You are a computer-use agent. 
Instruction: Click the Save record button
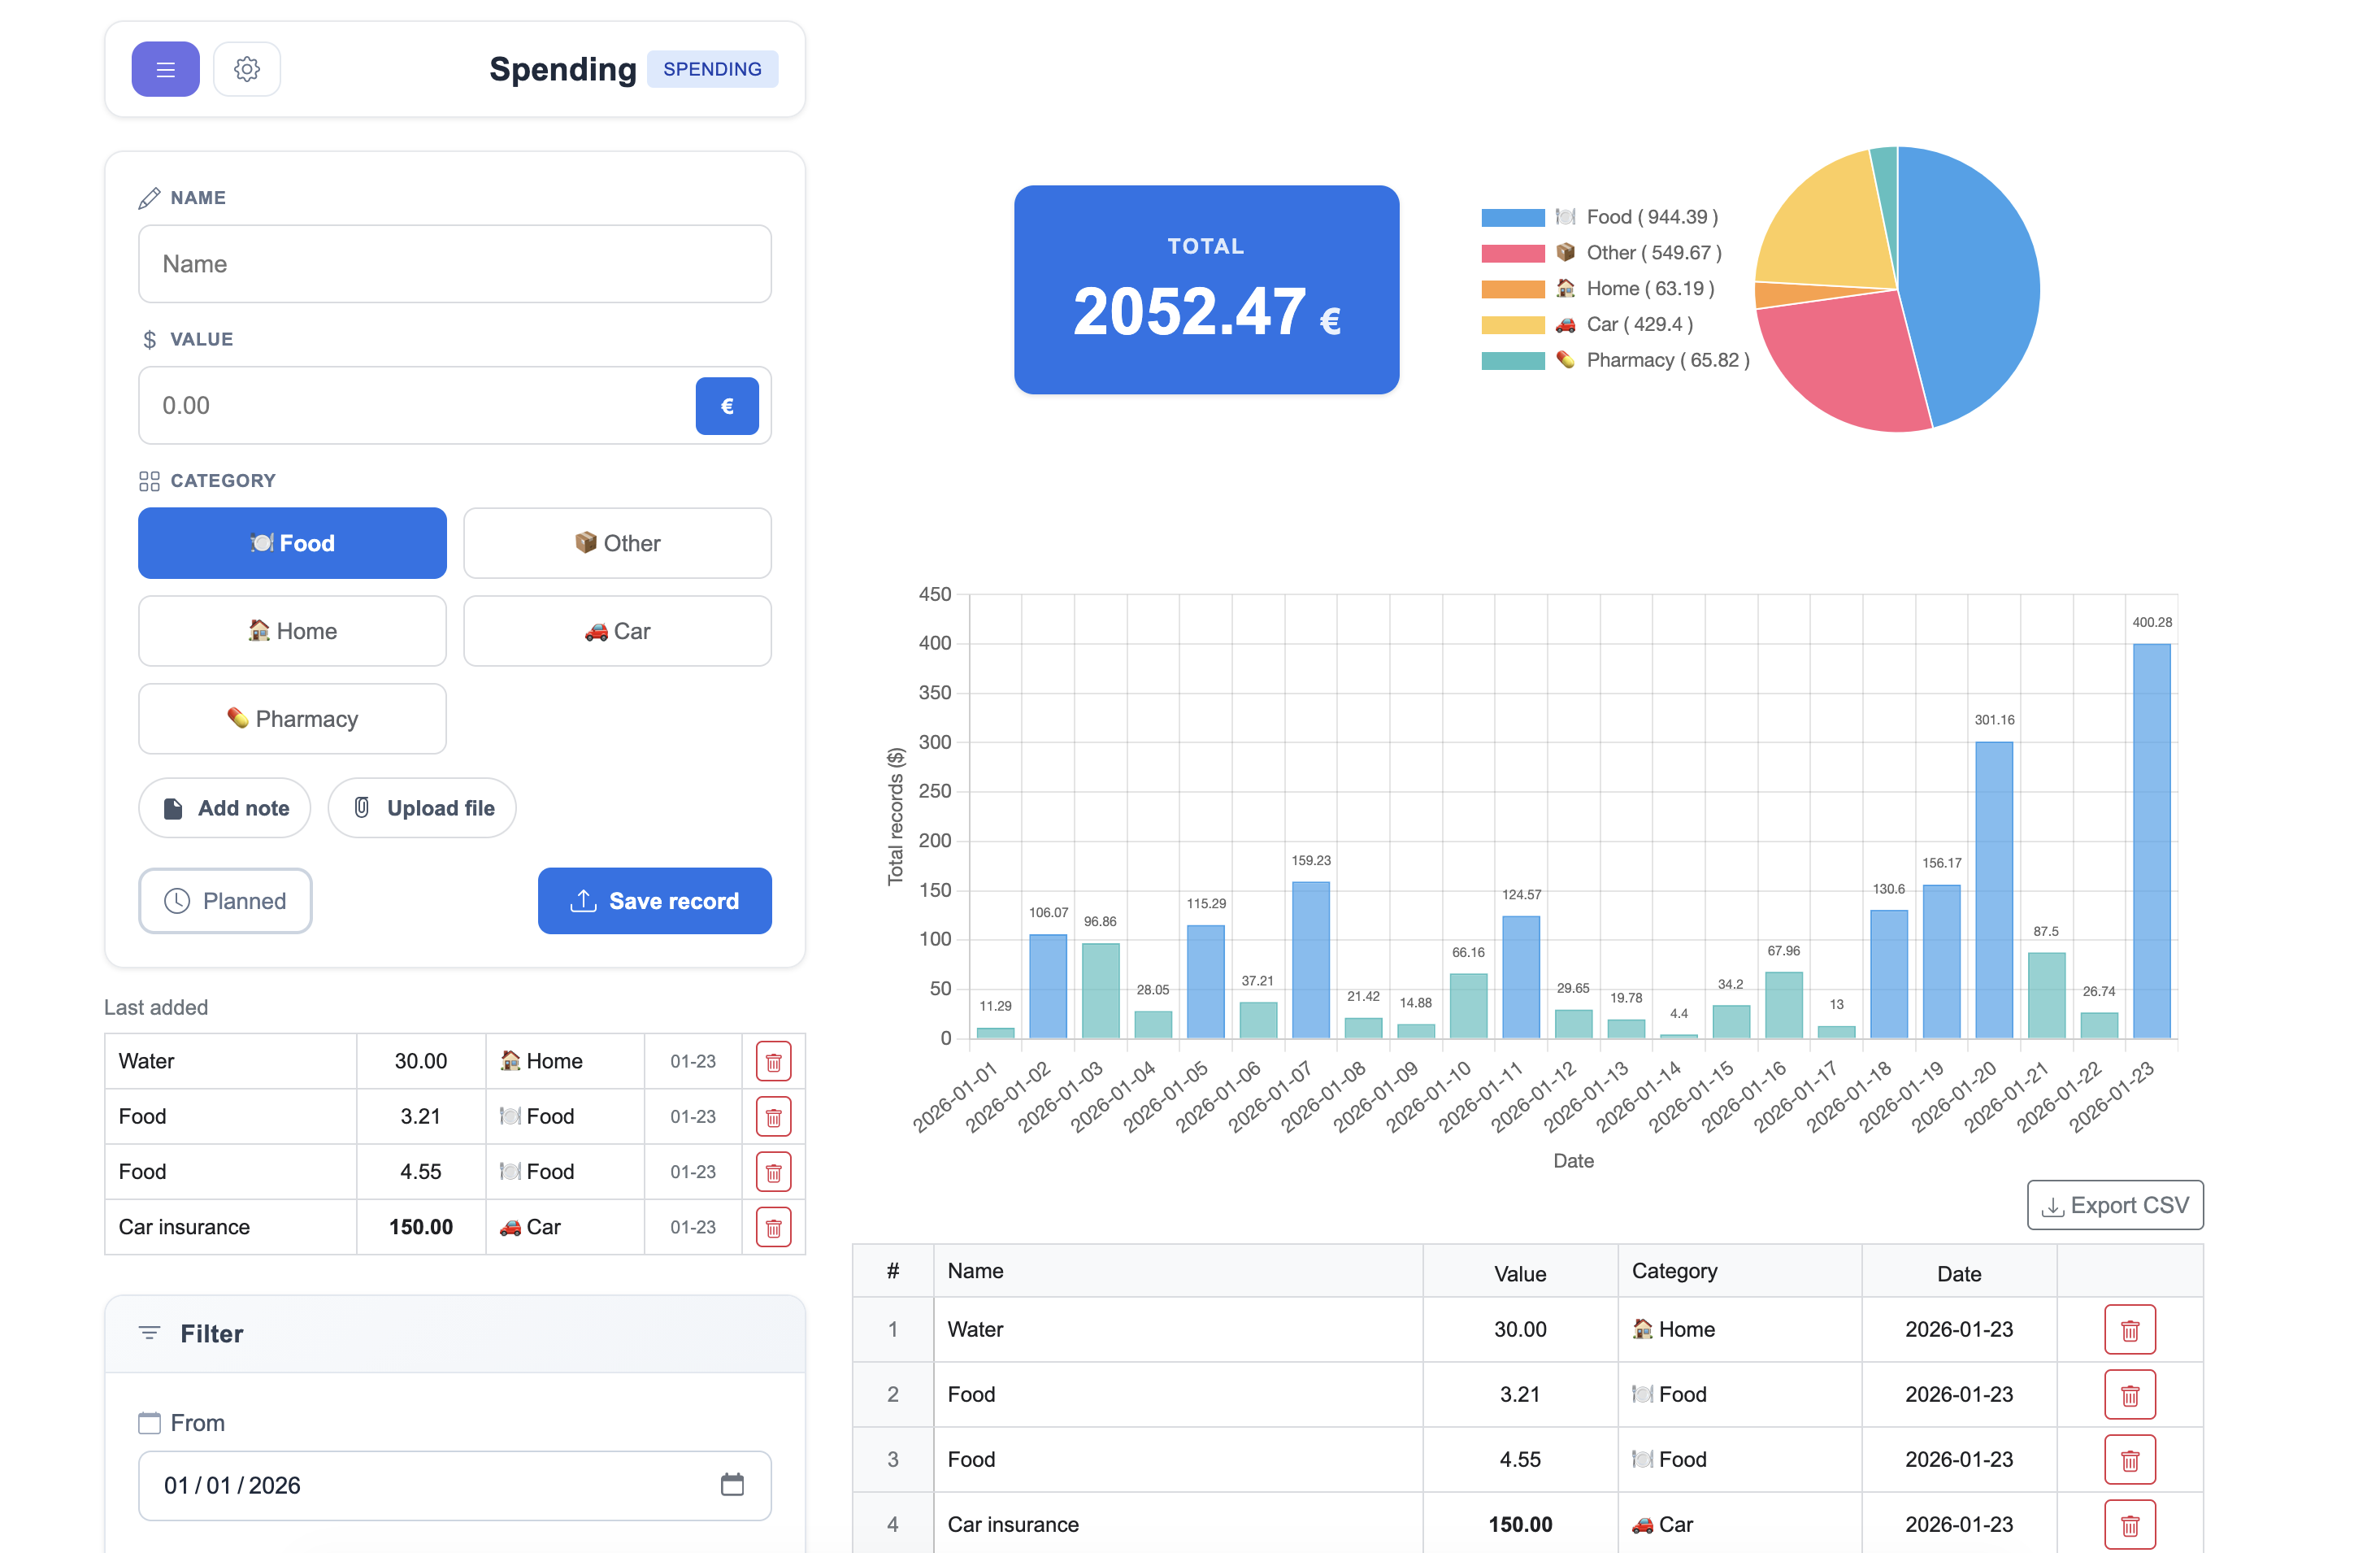pyautogui.click(x=654, y=901)
